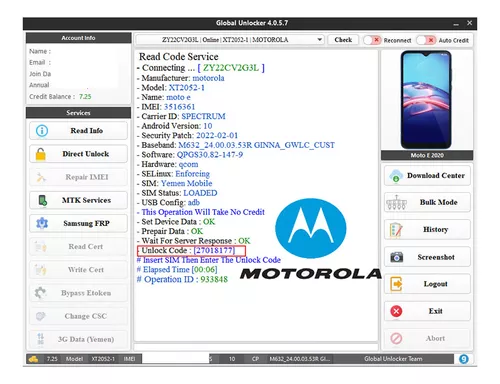Enable the Auto Credit switch

tap(426, 40)
